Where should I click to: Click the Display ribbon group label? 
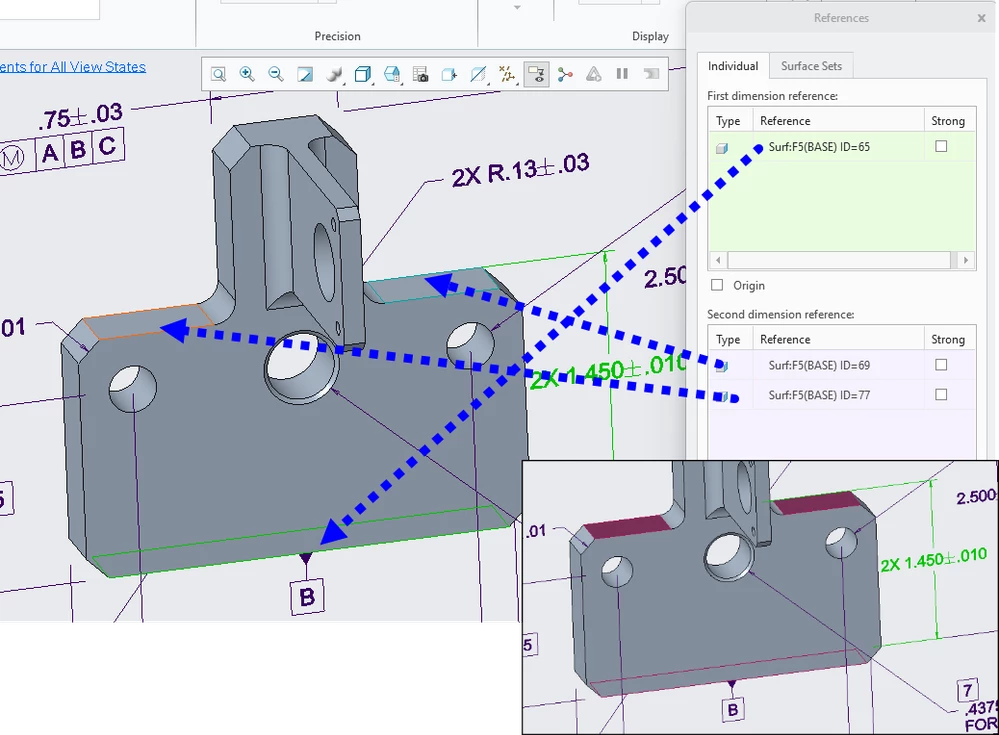pyautogui.click(x=650, y=36)
